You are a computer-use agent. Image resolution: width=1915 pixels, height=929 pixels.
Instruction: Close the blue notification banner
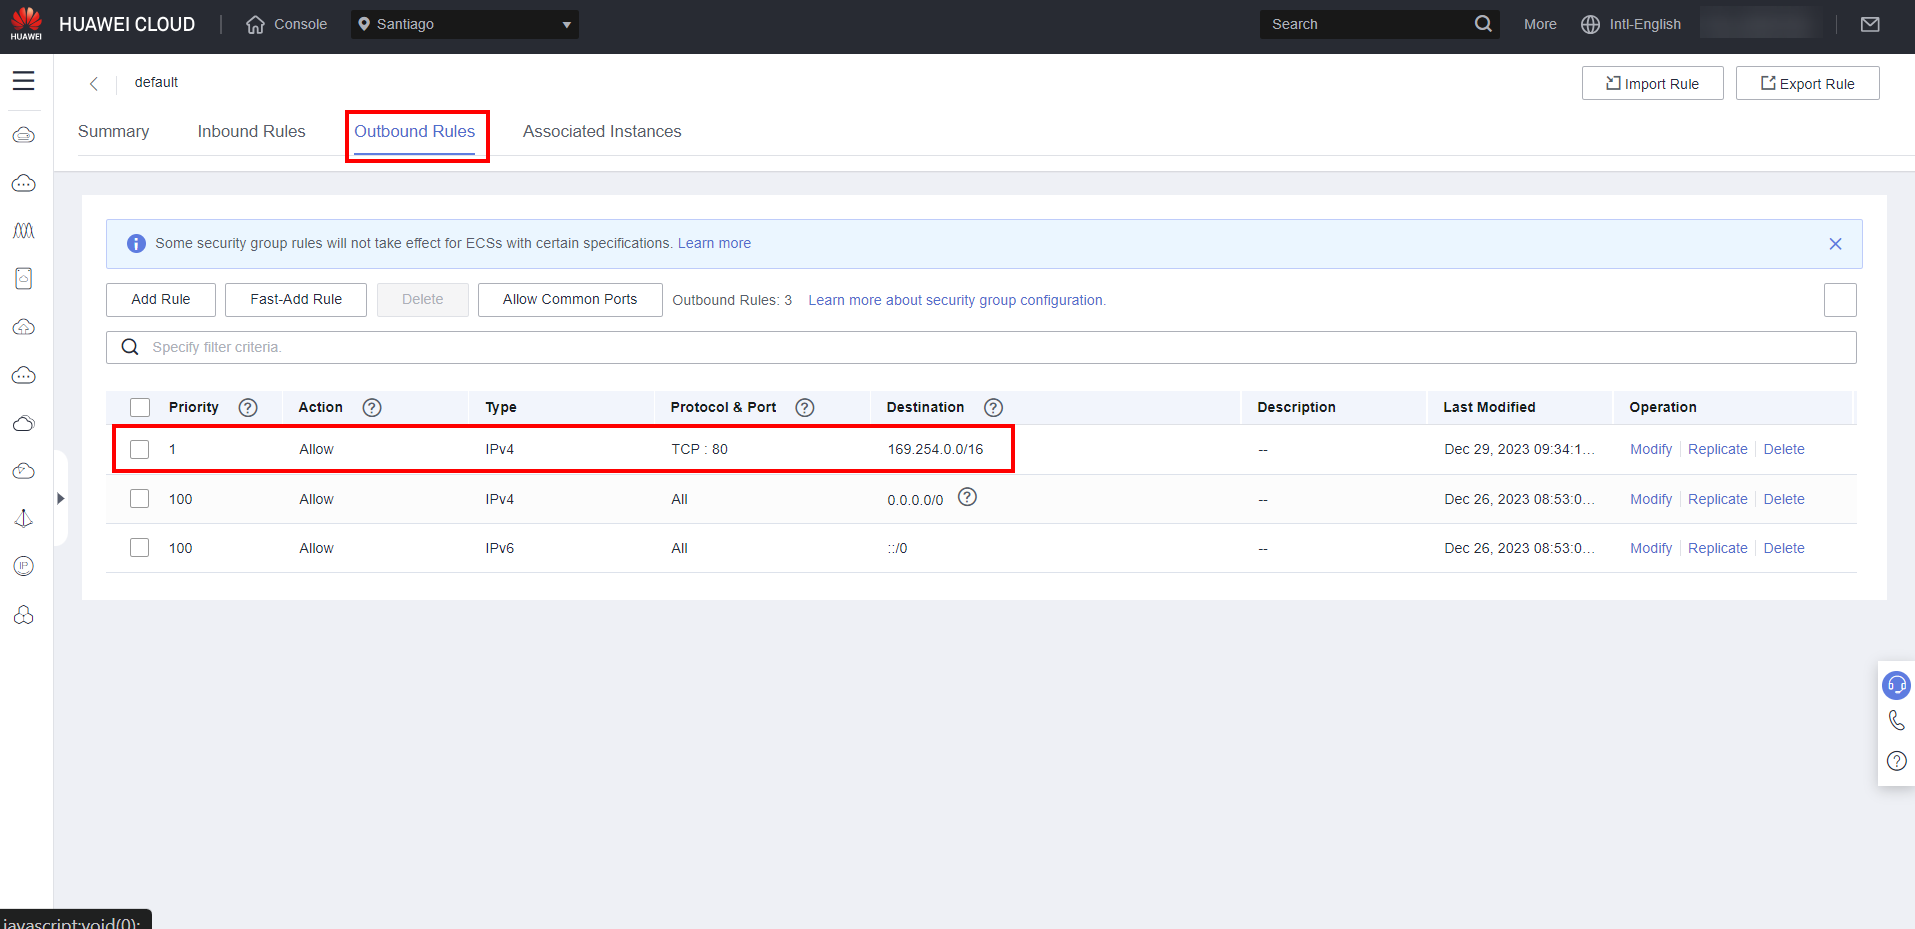point(1835,244)
